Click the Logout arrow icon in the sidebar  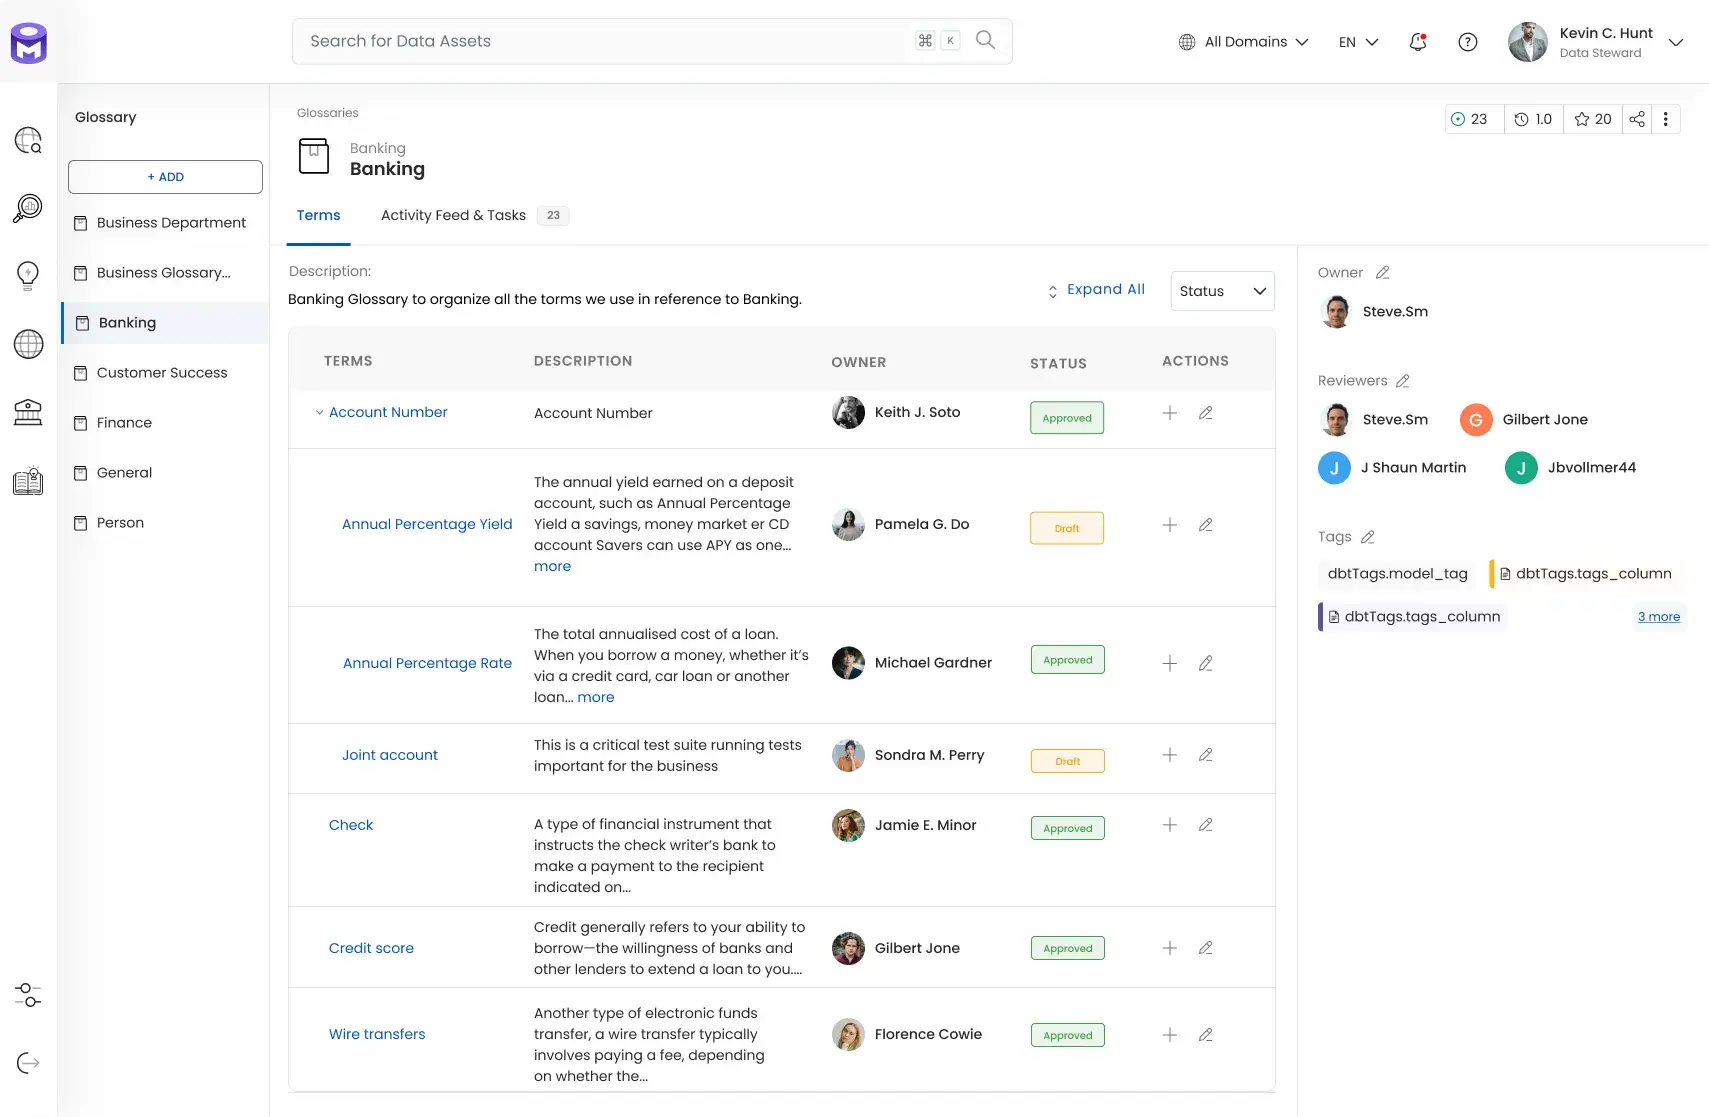coord(28,1063)
